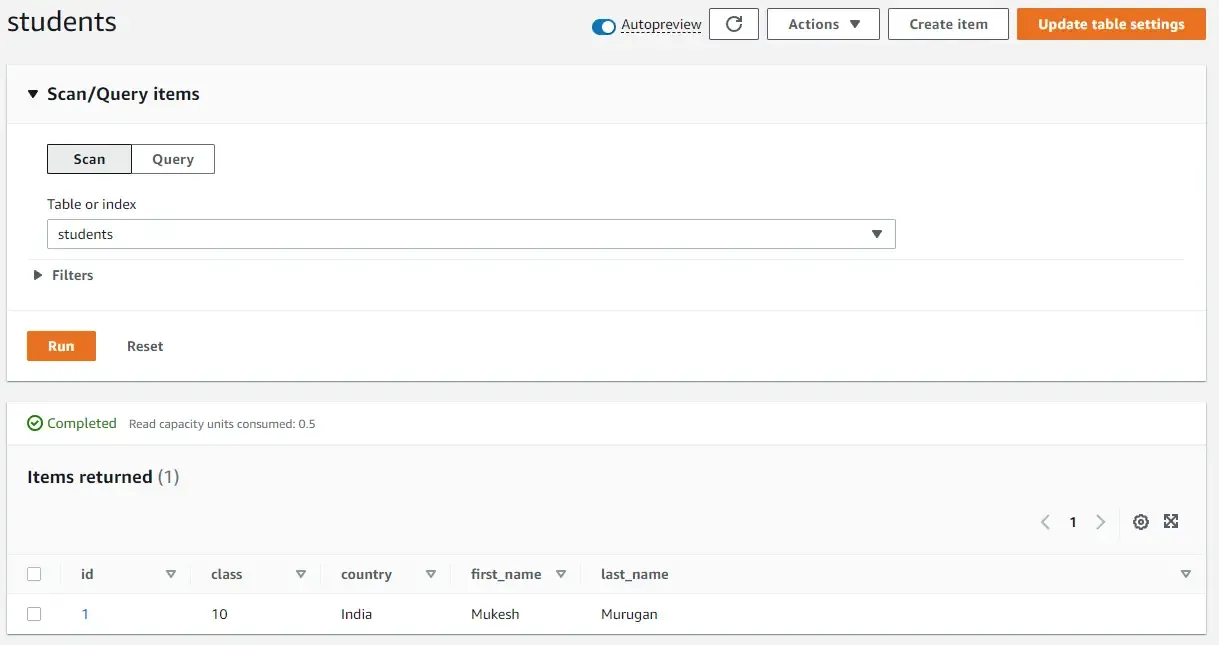This screenshot has height=645, width=1219.
Task: Select the Scan tab
Action: (89, 158)
